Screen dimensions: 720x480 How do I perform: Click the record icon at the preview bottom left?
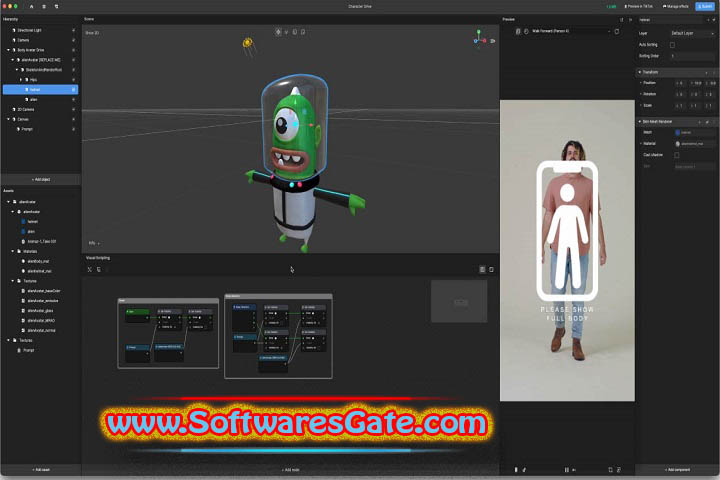click(516, 470)
